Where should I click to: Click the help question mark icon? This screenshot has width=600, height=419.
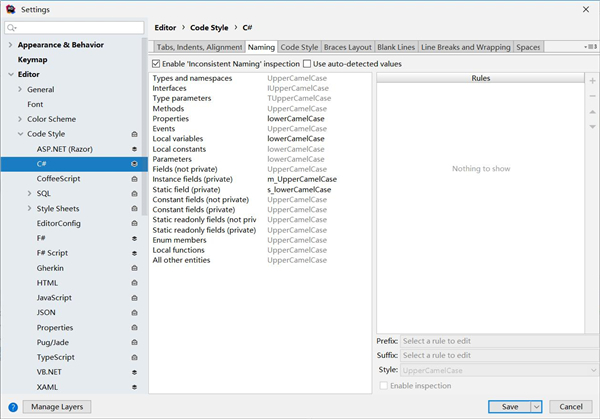click(x=13, y=407)
